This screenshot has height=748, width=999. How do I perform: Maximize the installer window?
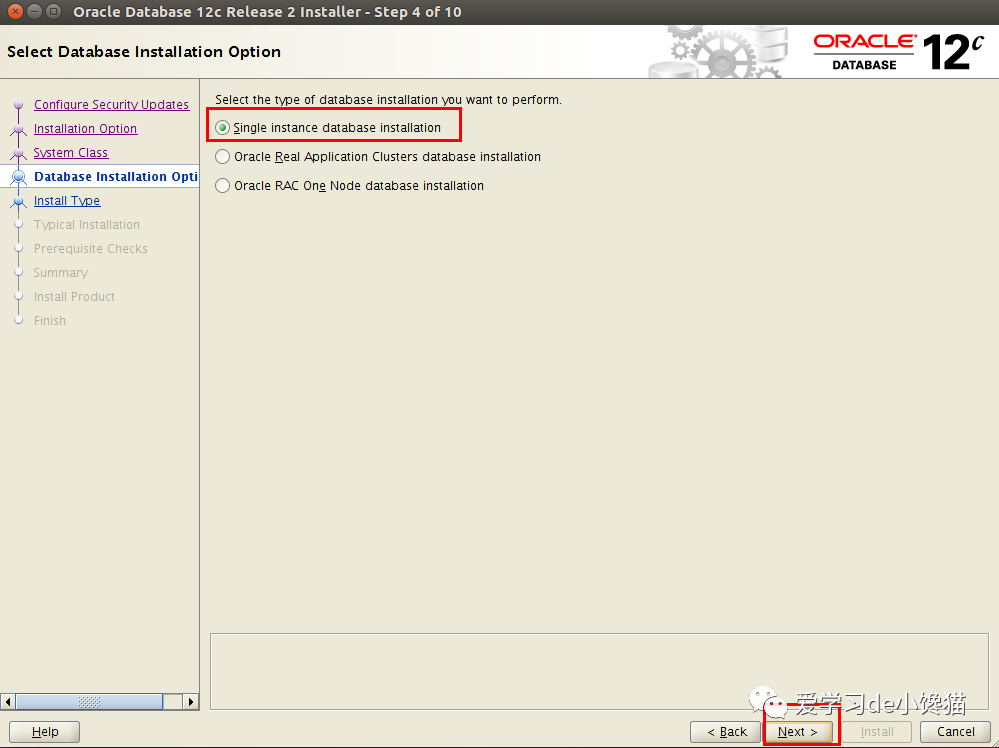(x=54, y=11)
